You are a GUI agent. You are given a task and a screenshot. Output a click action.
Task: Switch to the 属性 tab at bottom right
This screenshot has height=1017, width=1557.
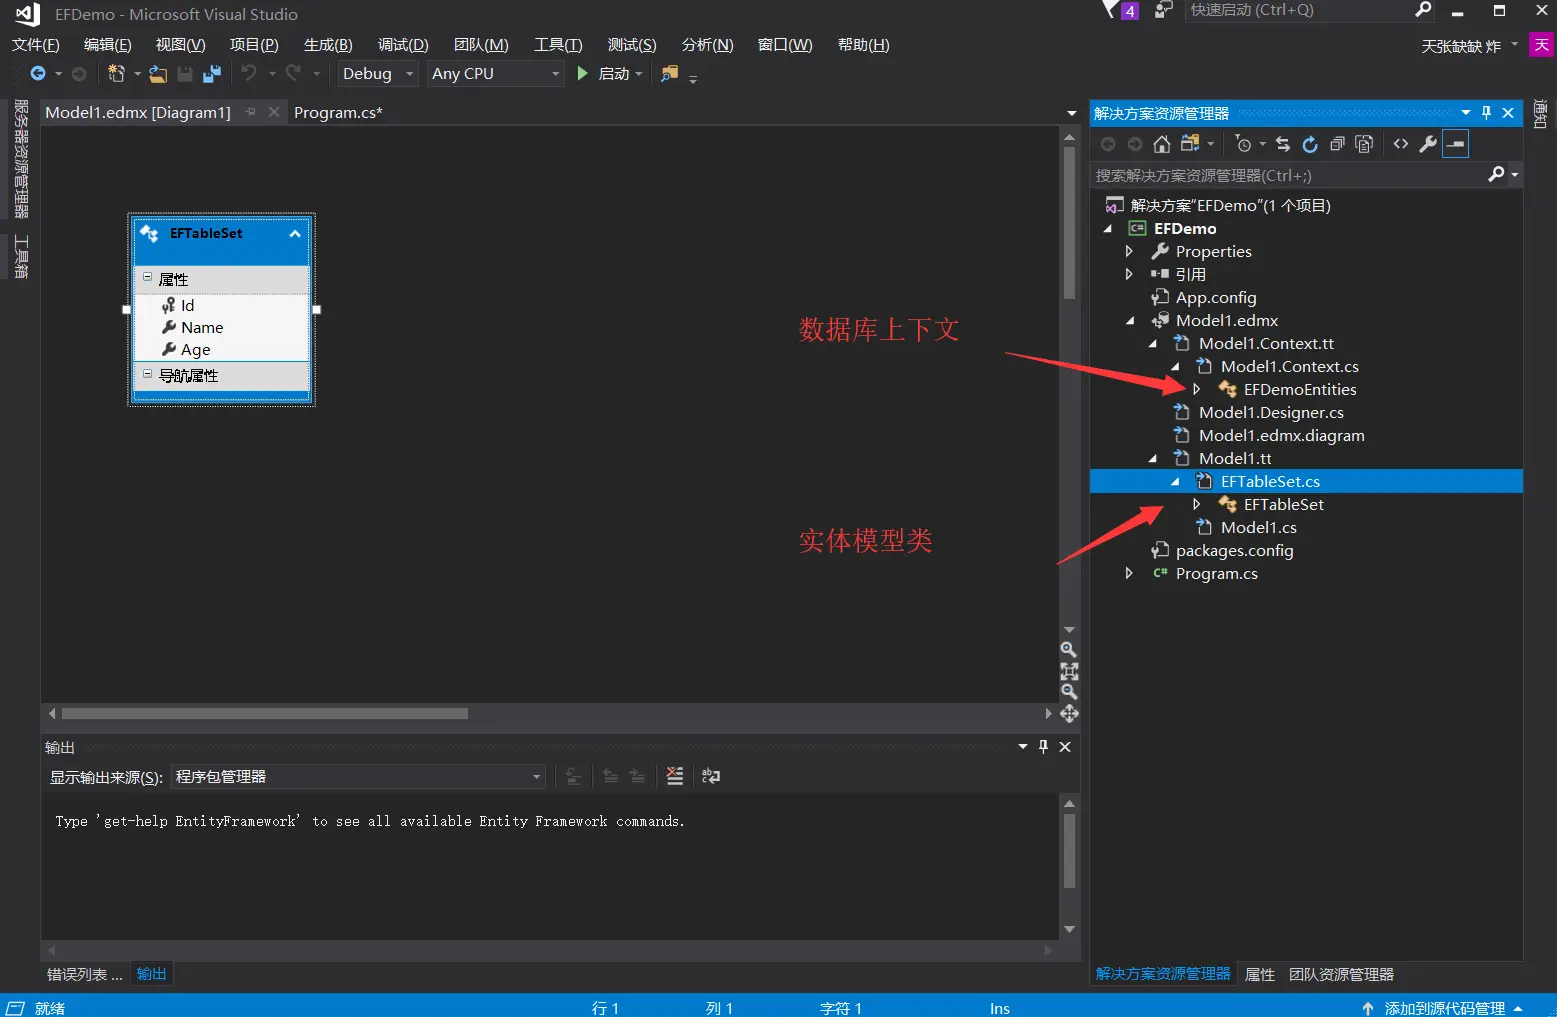(x=1260, y=974)
